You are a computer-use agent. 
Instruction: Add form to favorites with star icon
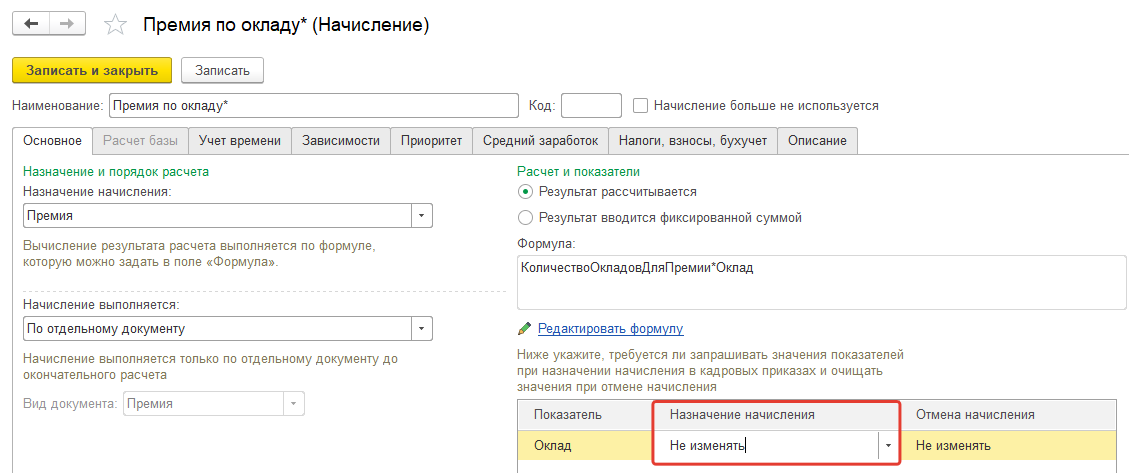[x=116, y=25]
